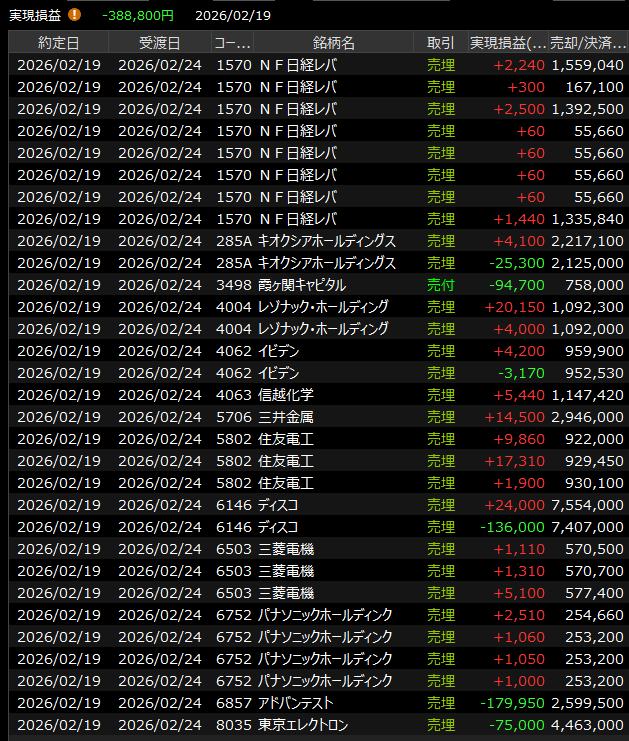Click the コード column header

tap(232, 43)
